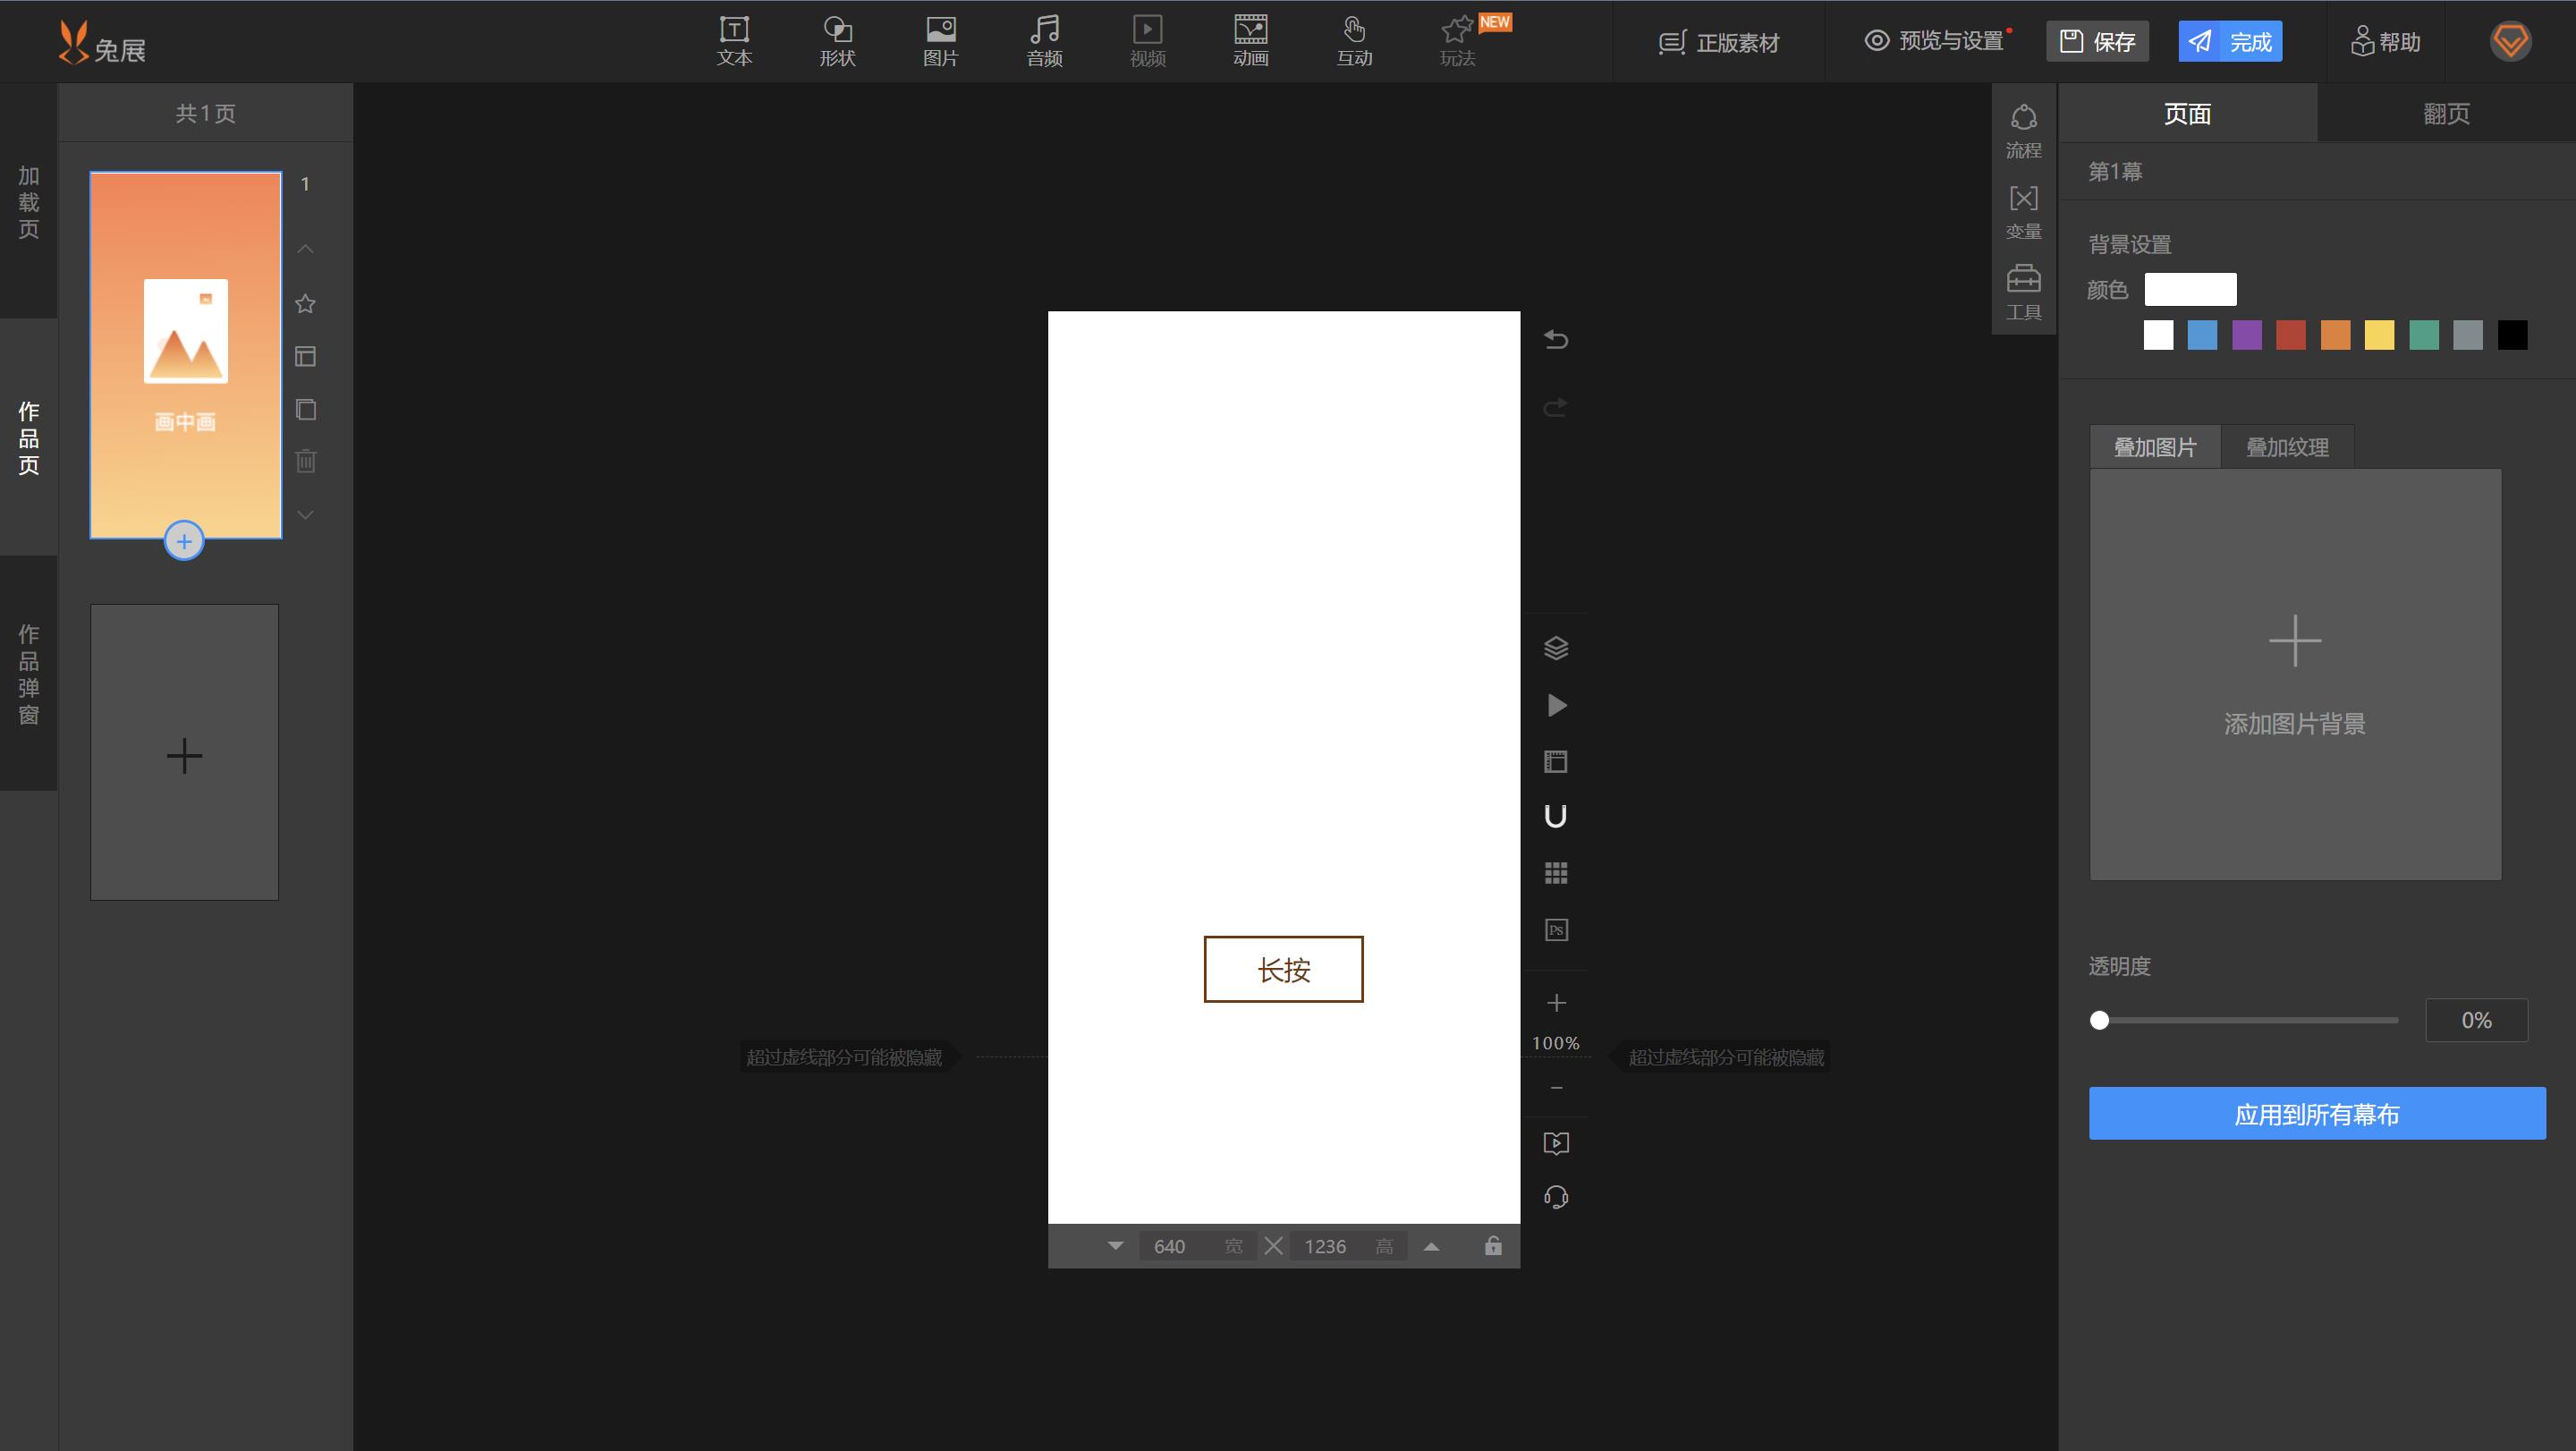This screenshot has height=1451, width=2576.
Task: Switch to the 页面 tab
Action: (2187, 113)
